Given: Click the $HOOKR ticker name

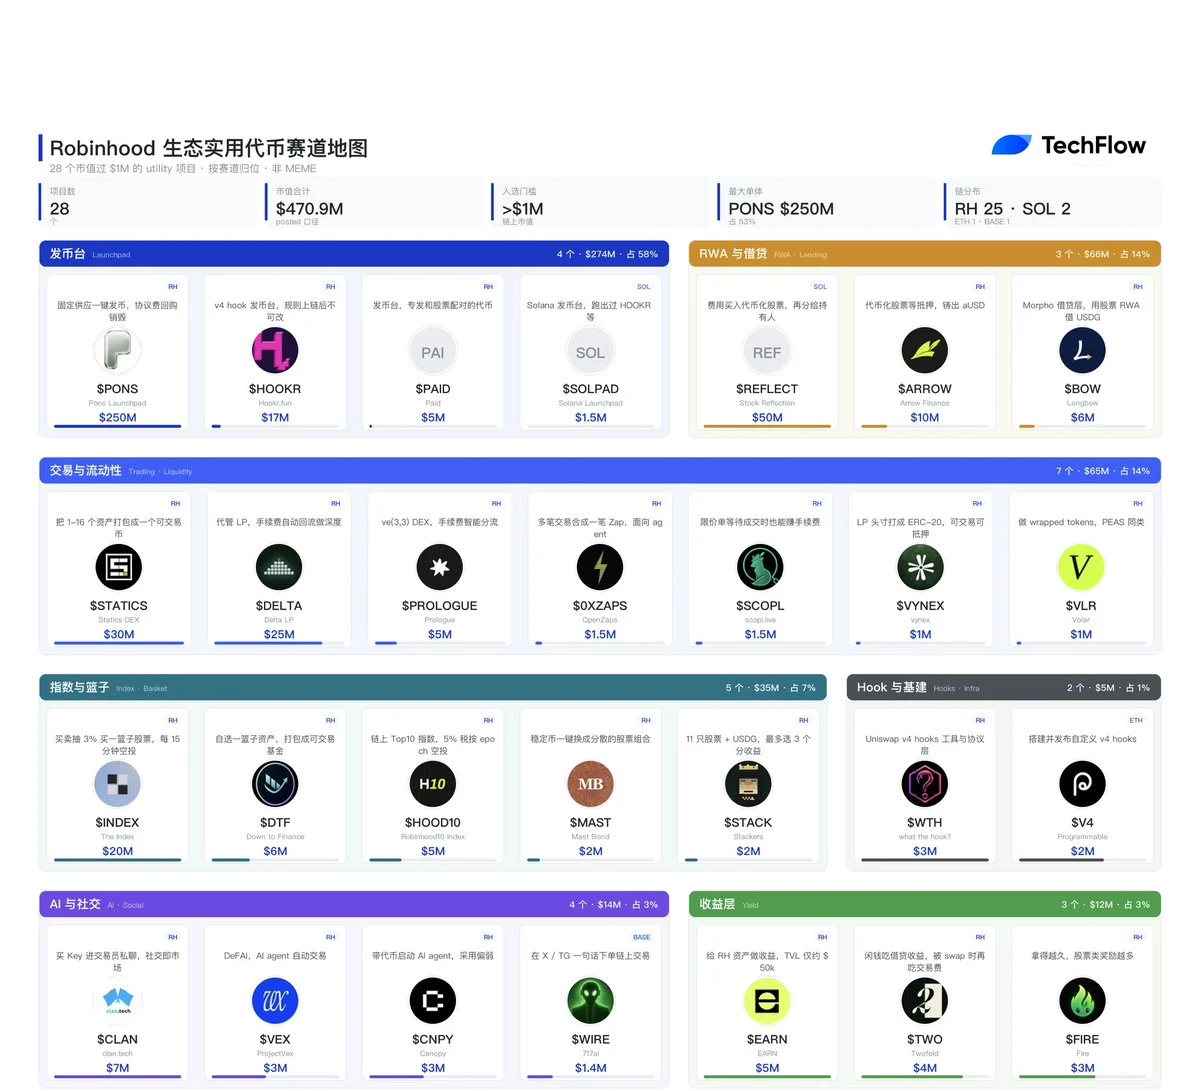Looking at the screenshot, I should [275, 389].
